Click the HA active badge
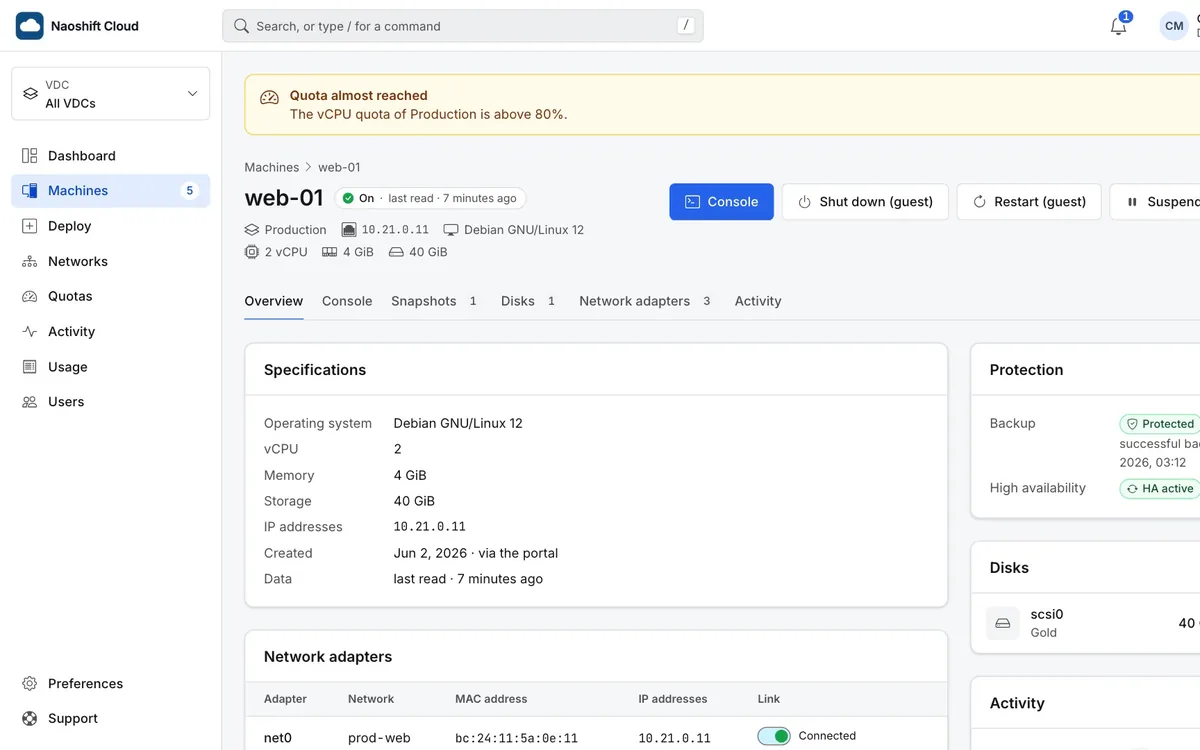 point(1160,489)
